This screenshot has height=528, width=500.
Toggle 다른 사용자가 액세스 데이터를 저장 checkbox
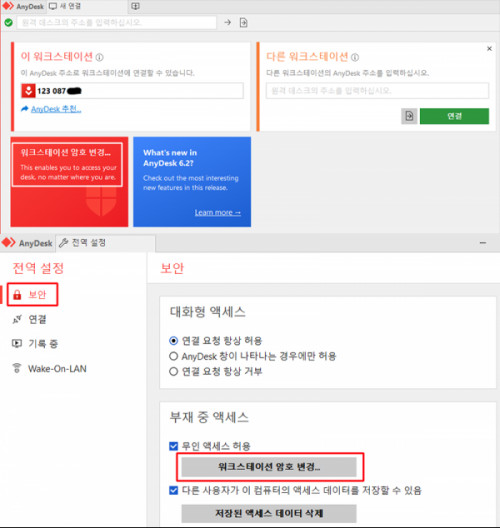pos(173,490)
